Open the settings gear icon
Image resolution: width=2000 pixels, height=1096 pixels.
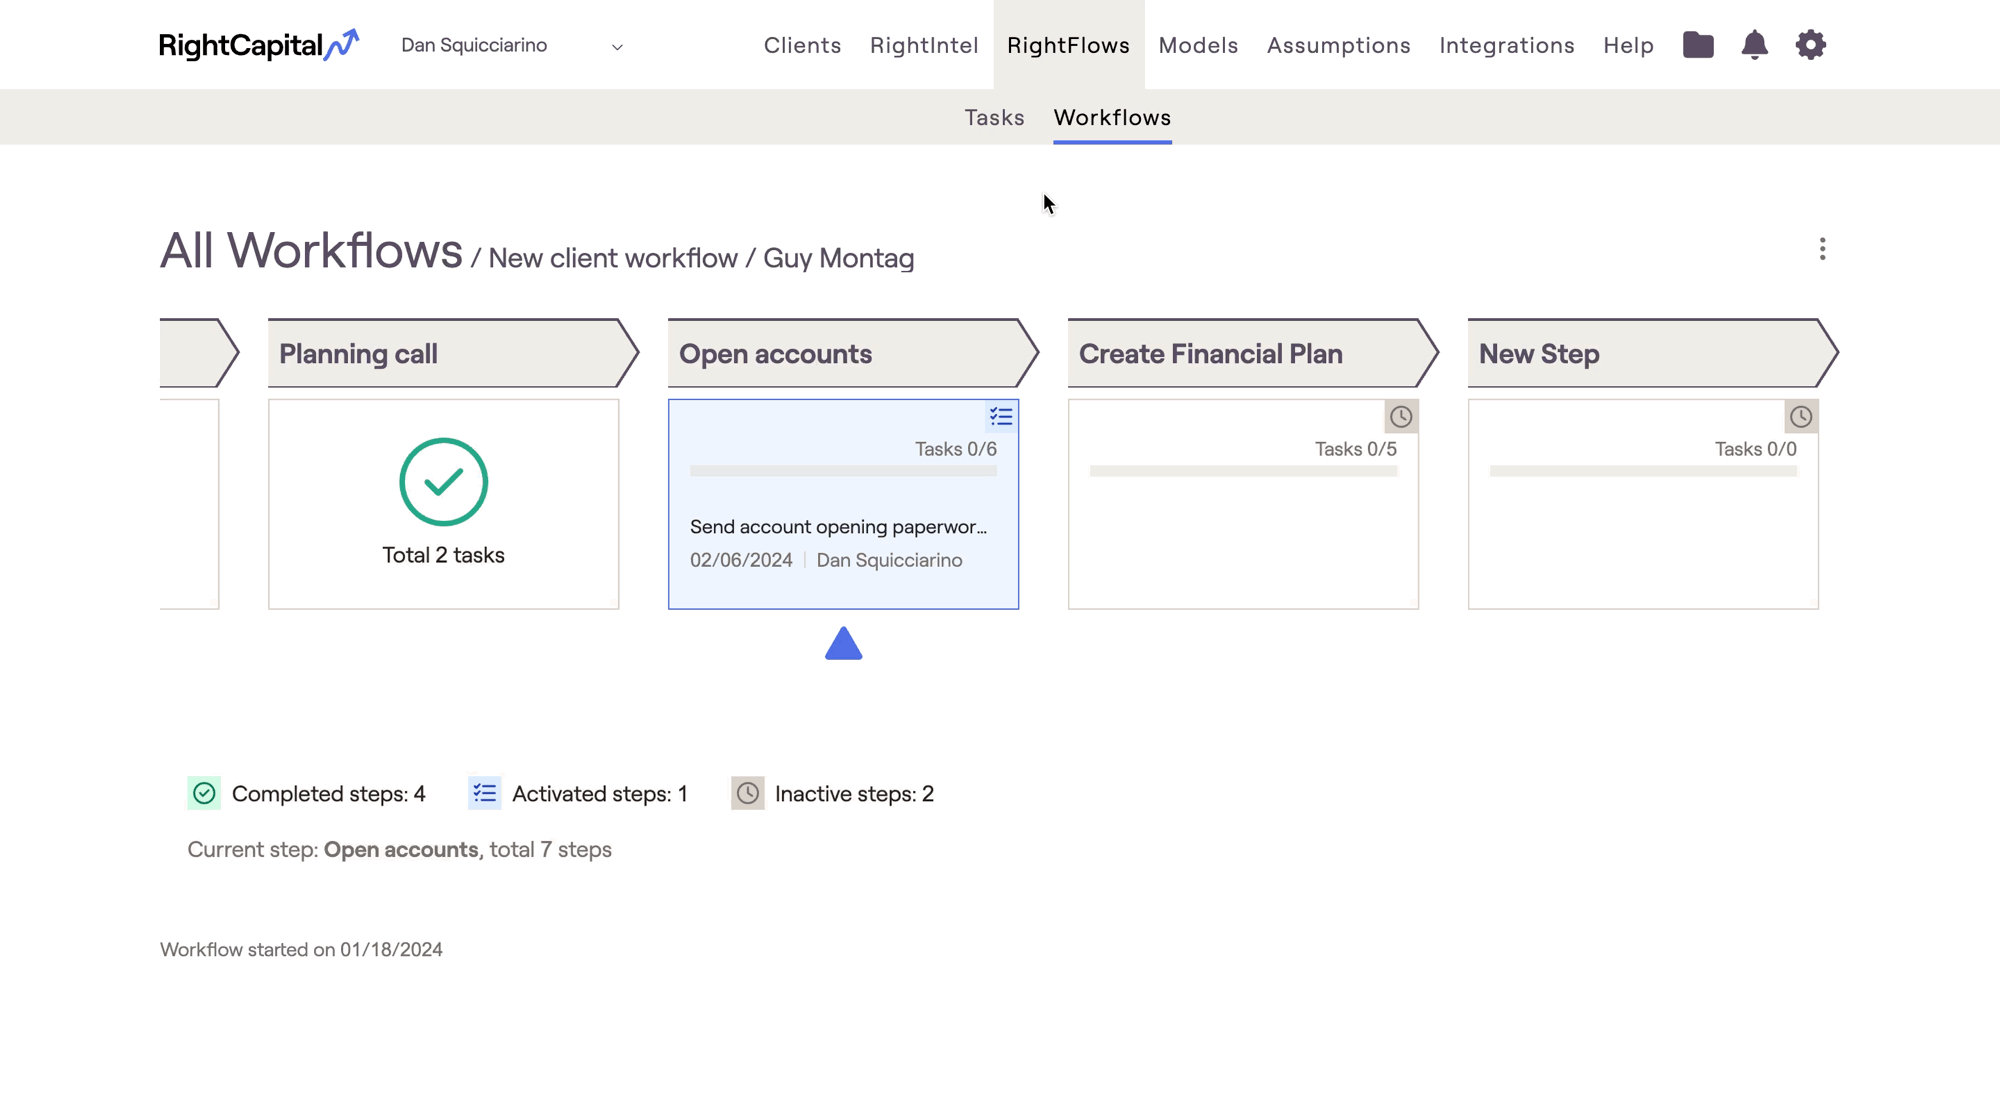[1810, 45]
